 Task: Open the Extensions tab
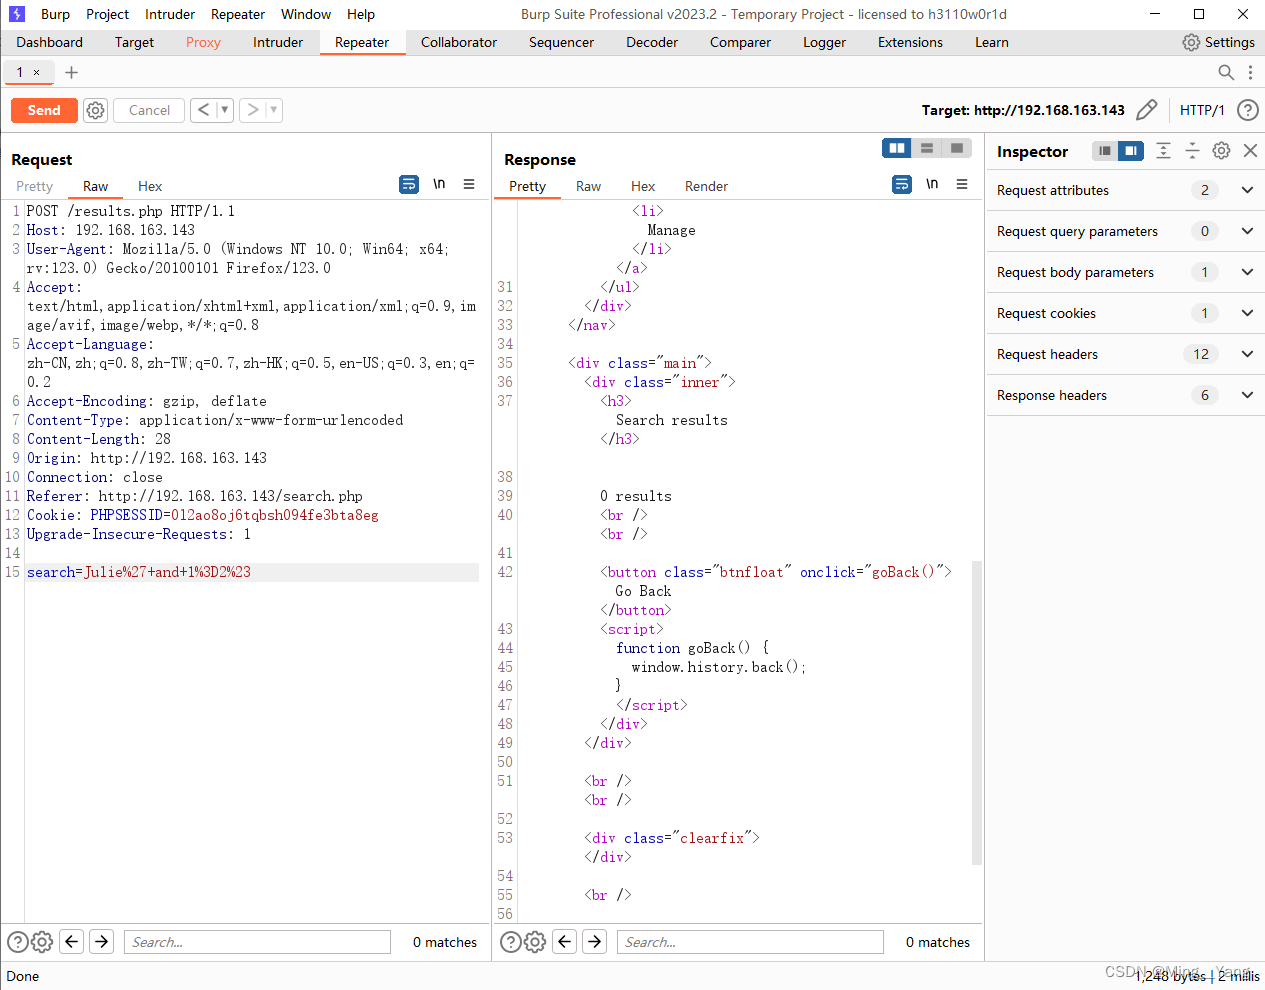pyautogui.click(x=910, y=42)
